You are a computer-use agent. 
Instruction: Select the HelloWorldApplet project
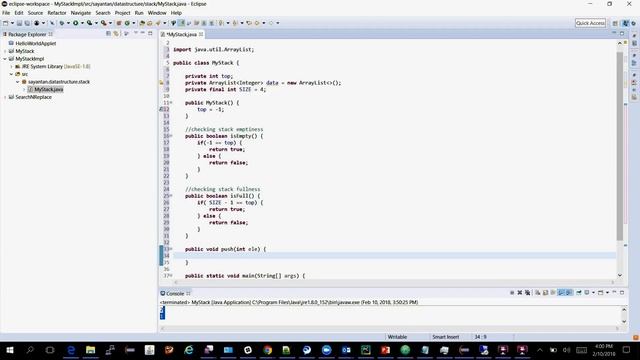[36, 43]
